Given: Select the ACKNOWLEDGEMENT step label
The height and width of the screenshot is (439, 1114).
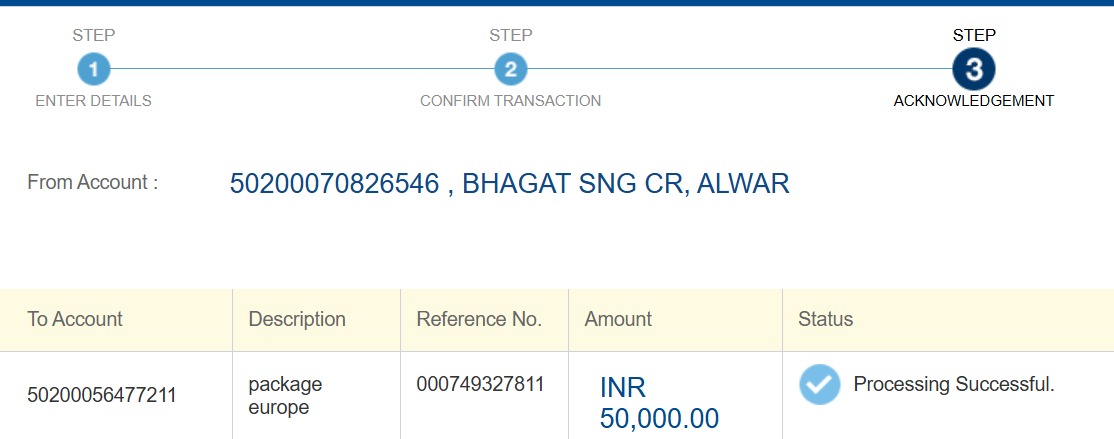Looking at the screenshot, I should click(973, 101).
